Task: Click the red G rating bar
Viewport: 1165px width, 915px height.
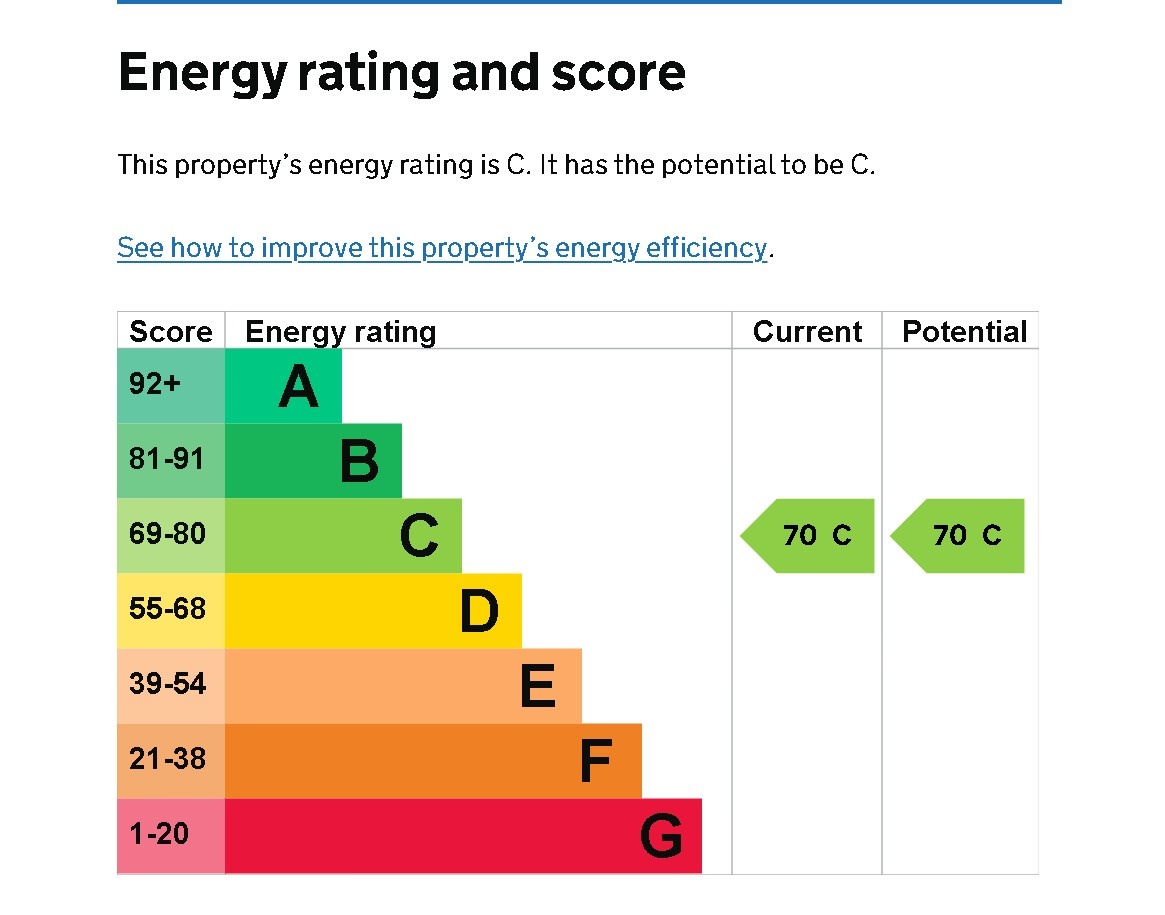Action: [463, 836]
